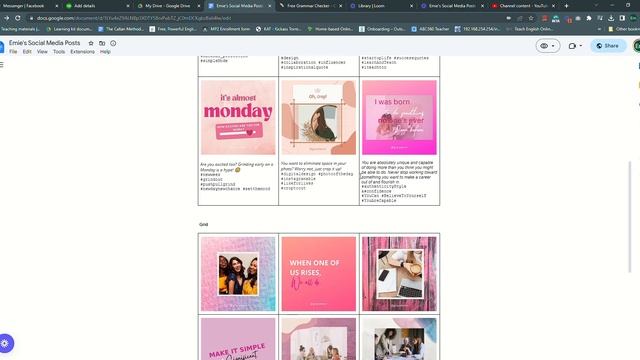640x360 pixels.
Task: Switch to the Add details tab
Action: coord(97,6)
